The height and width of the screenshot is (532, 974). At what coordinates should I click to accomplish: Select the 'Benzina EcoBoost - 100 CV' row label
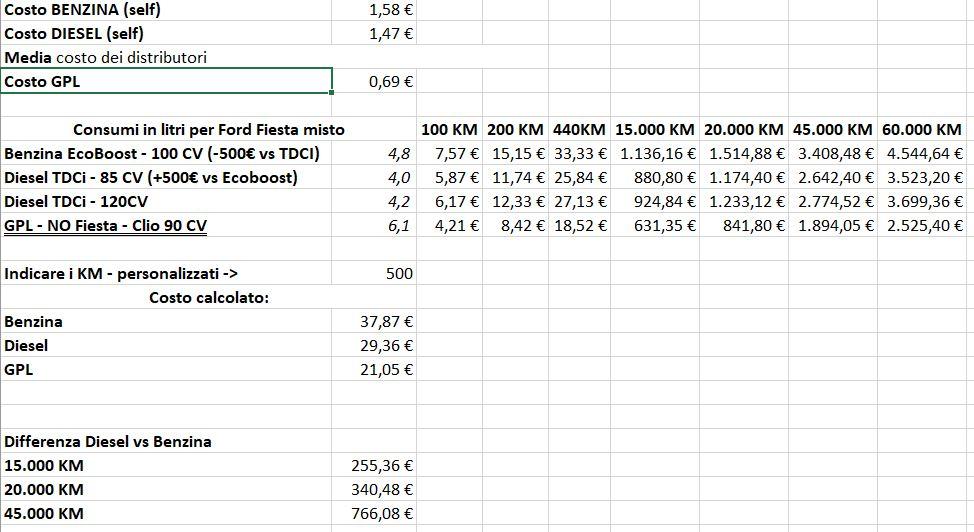pyautogui.click(x=166, y=154)
